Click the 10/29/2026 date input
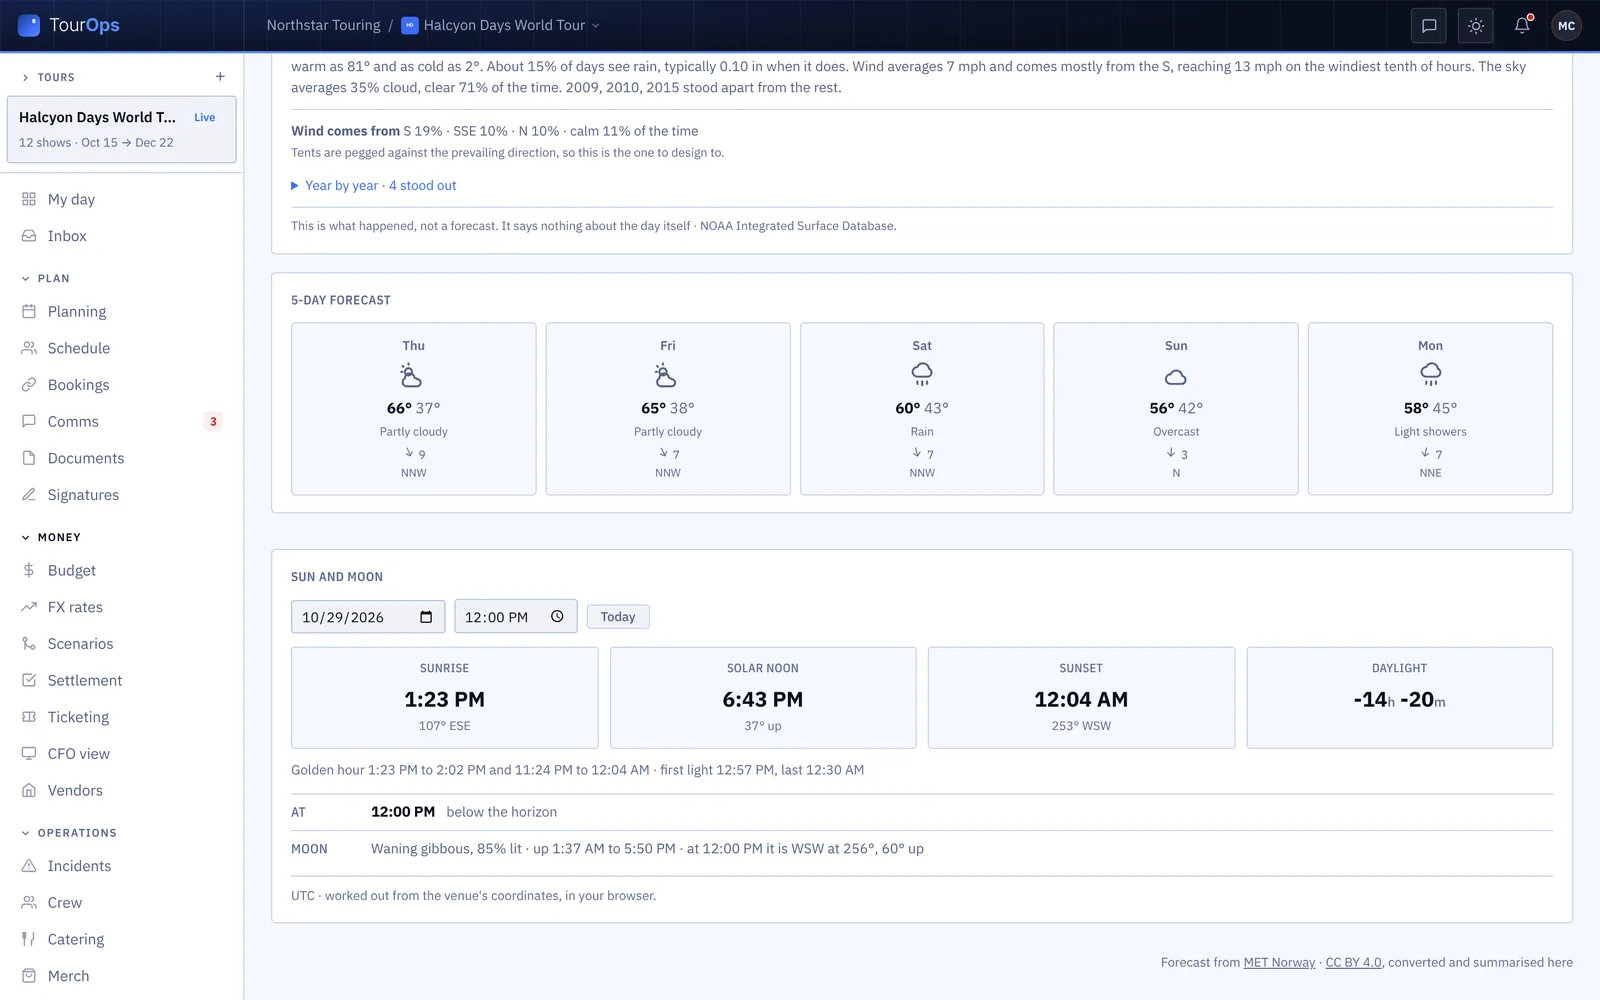Viewport: 1600px width, 1000px height. (368, 617)
